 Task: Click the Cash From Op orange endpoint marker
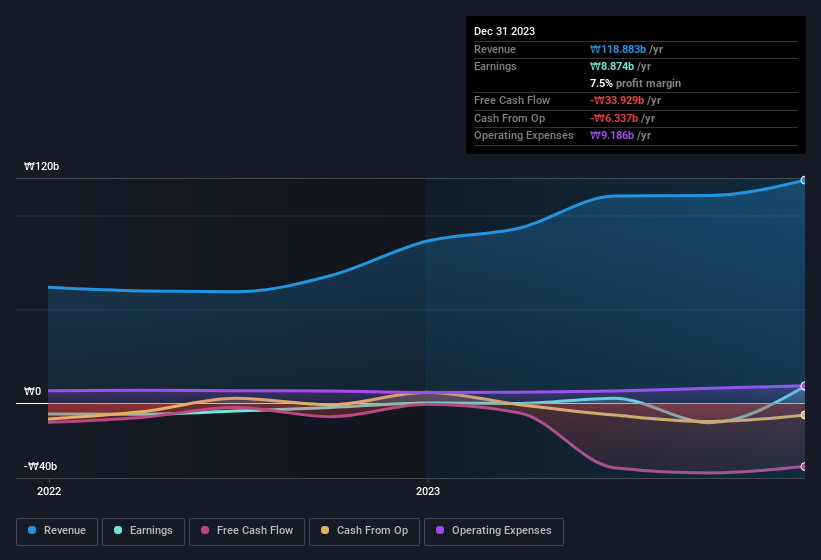pyautogui.click(x=804, y=415)
